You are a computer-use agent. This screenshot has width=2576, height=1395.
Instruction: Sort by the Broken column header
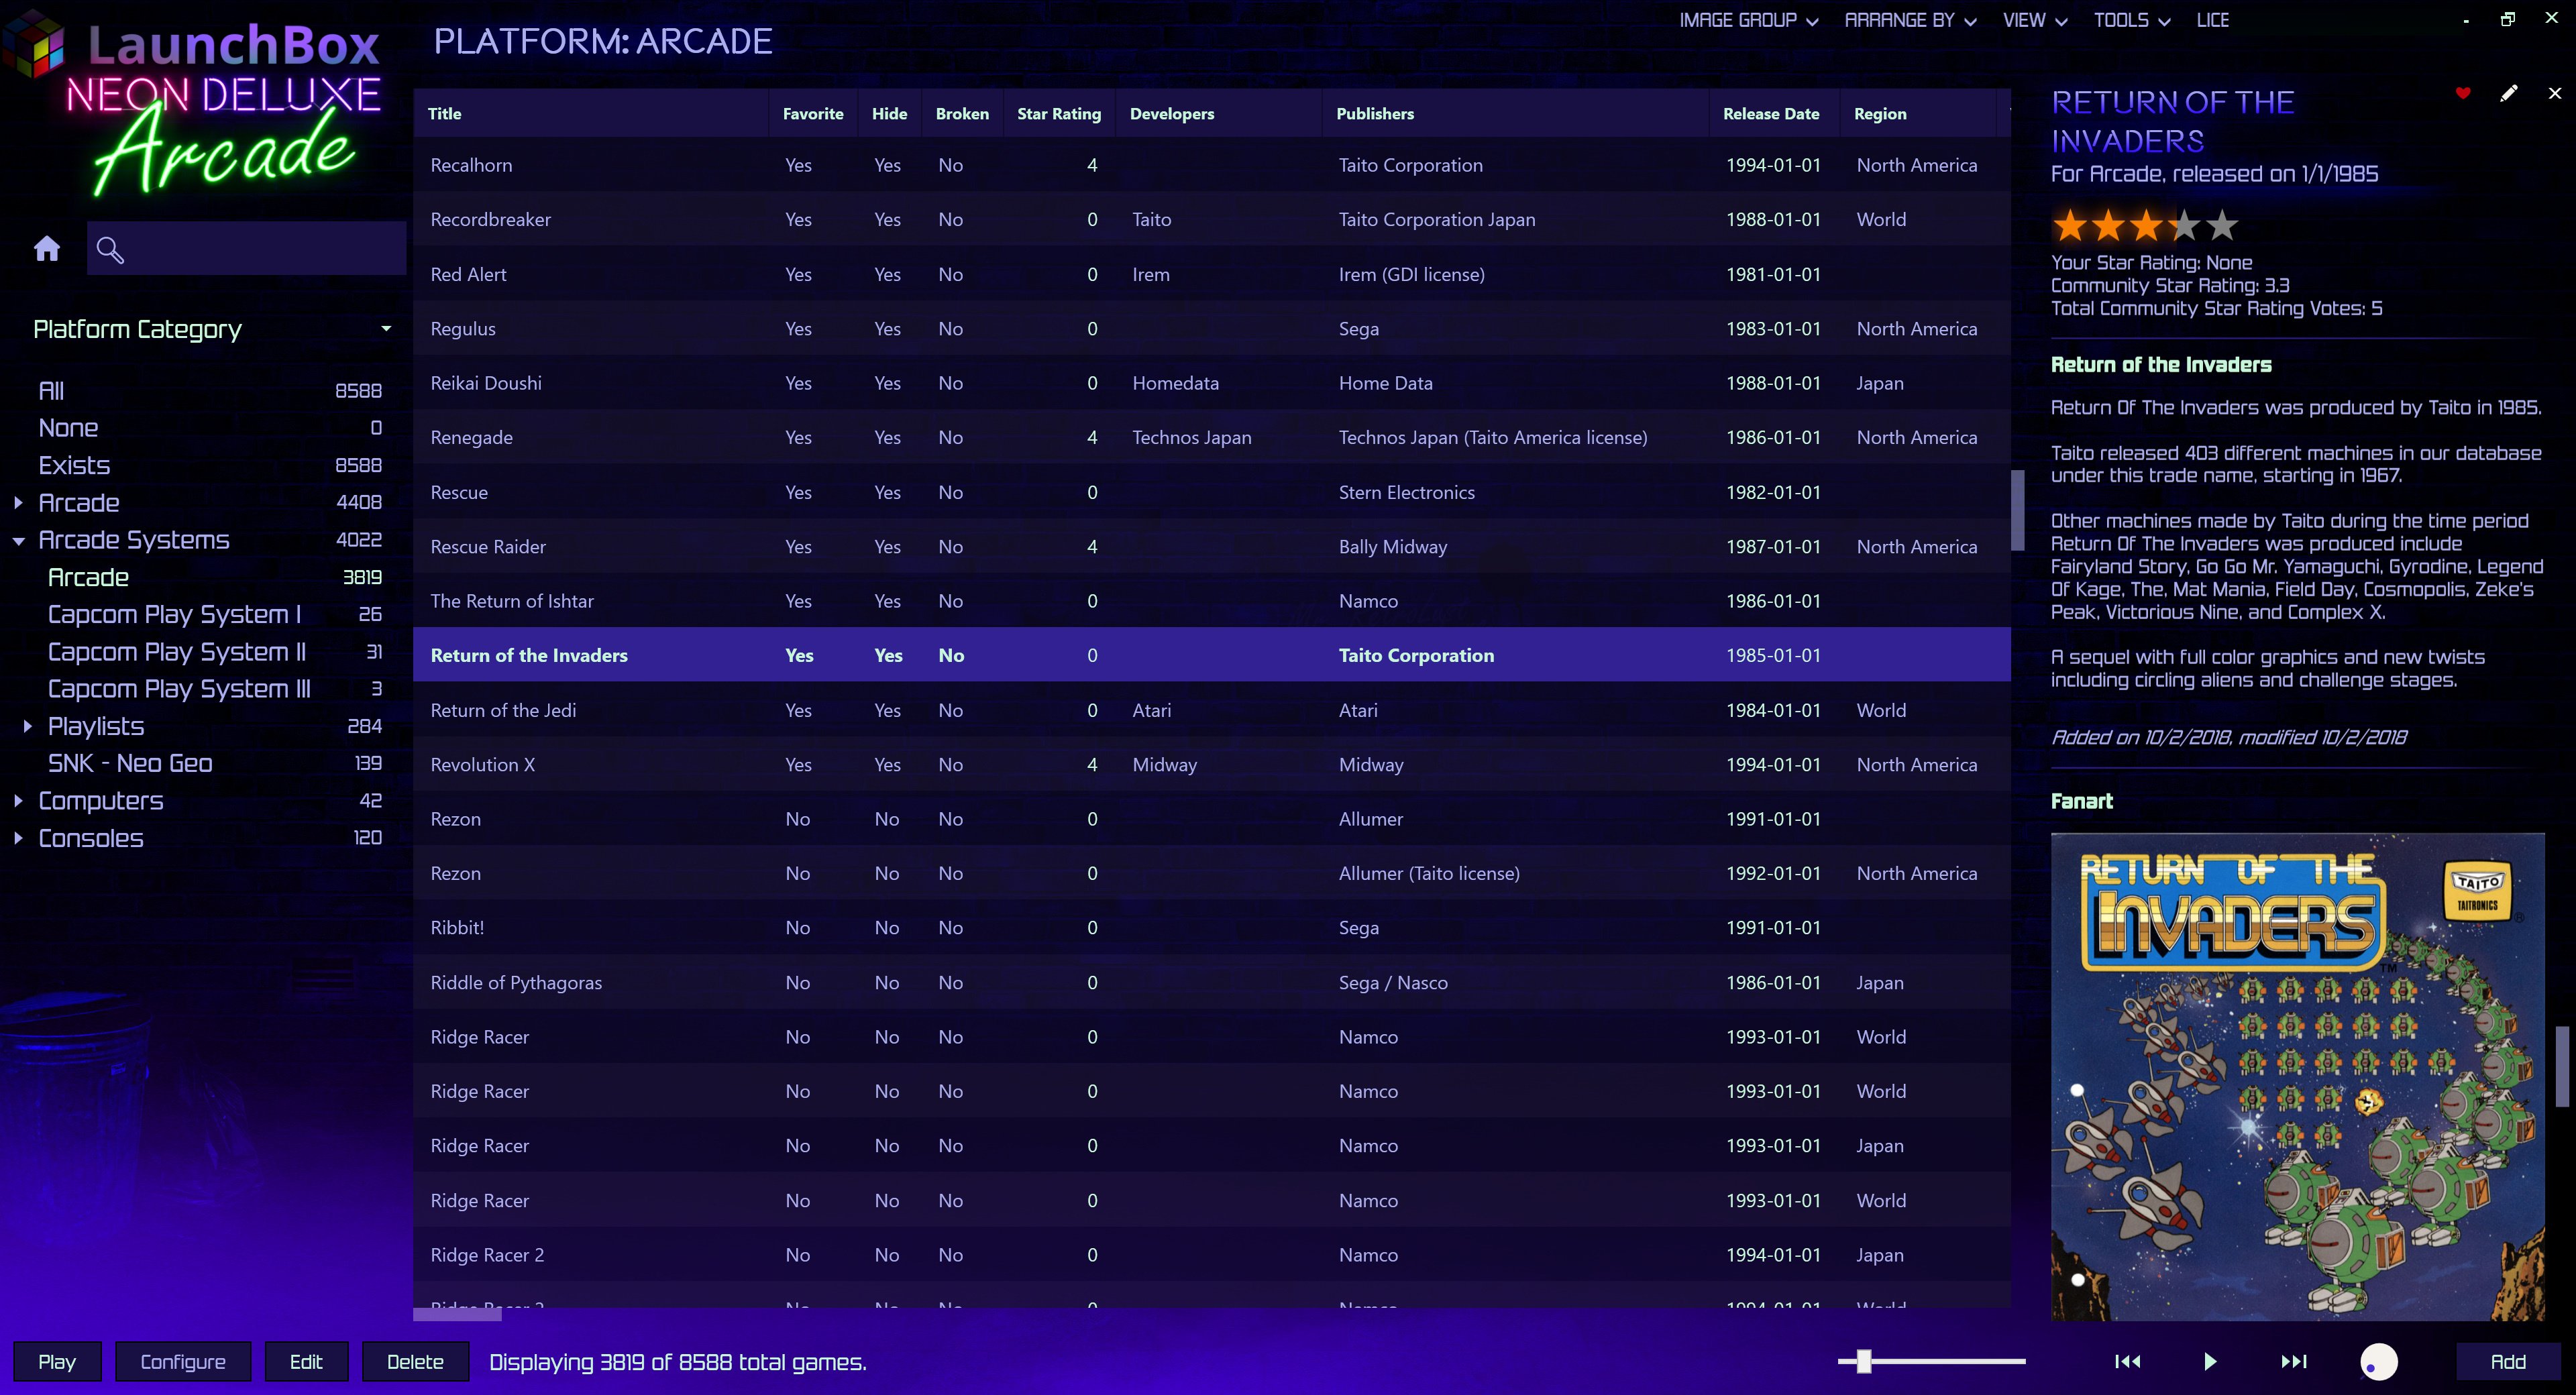point(962,114)
